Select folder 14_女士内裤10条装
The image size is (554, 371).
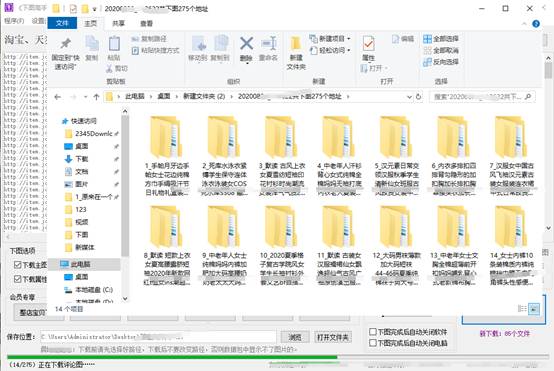point(511,246)
